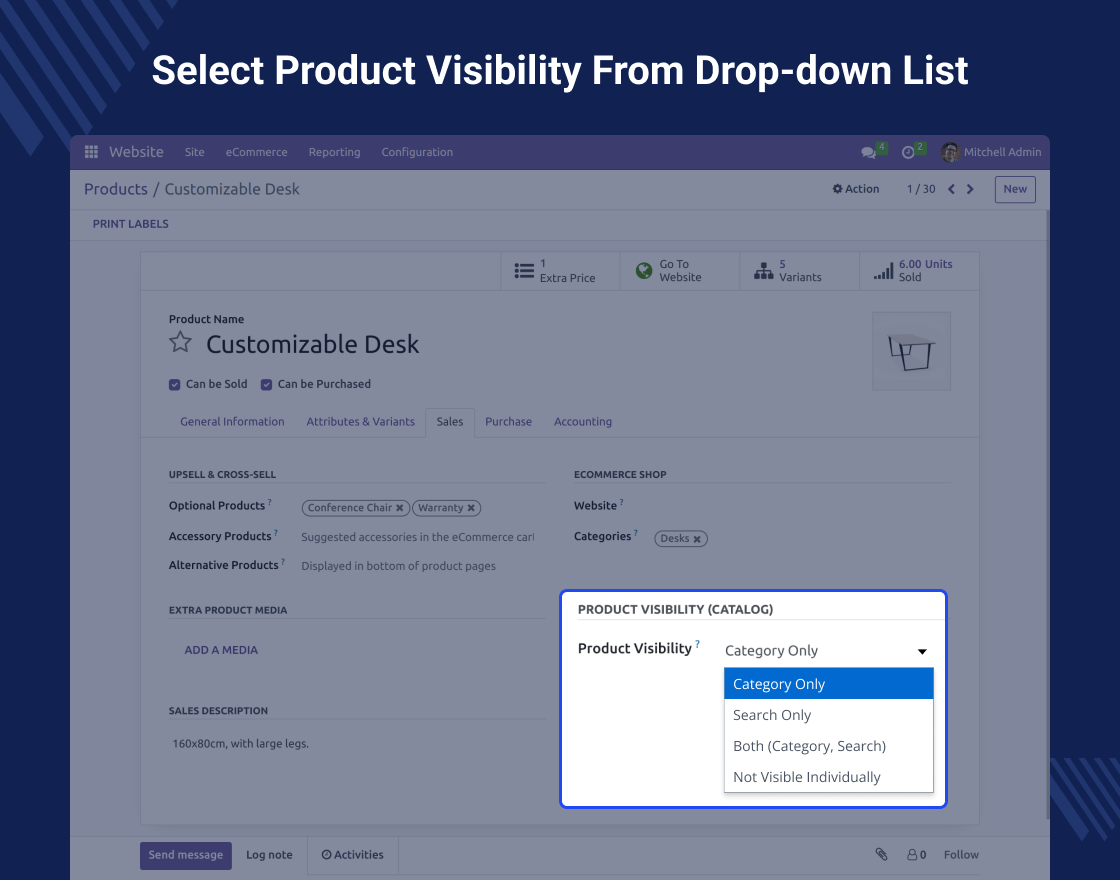
Task: Open followers count icon
Action: (x=916, y=855)
